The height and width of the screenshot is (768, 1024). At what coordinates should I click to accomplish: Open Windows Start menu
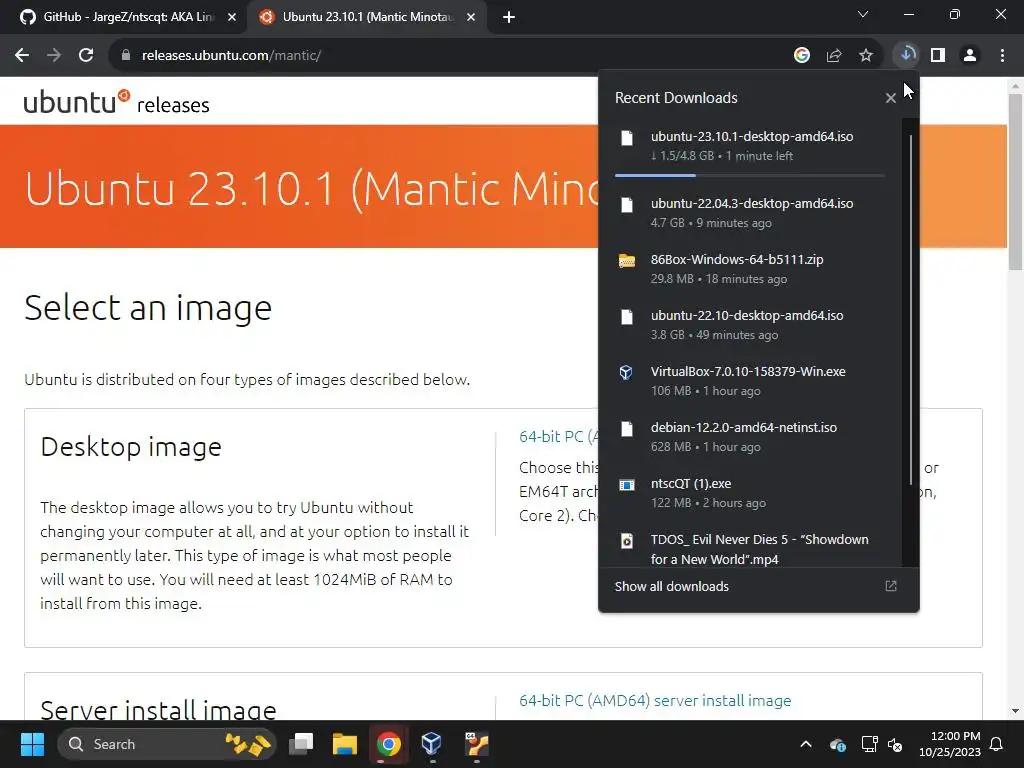pyautogui.click(x=32, y=744)
